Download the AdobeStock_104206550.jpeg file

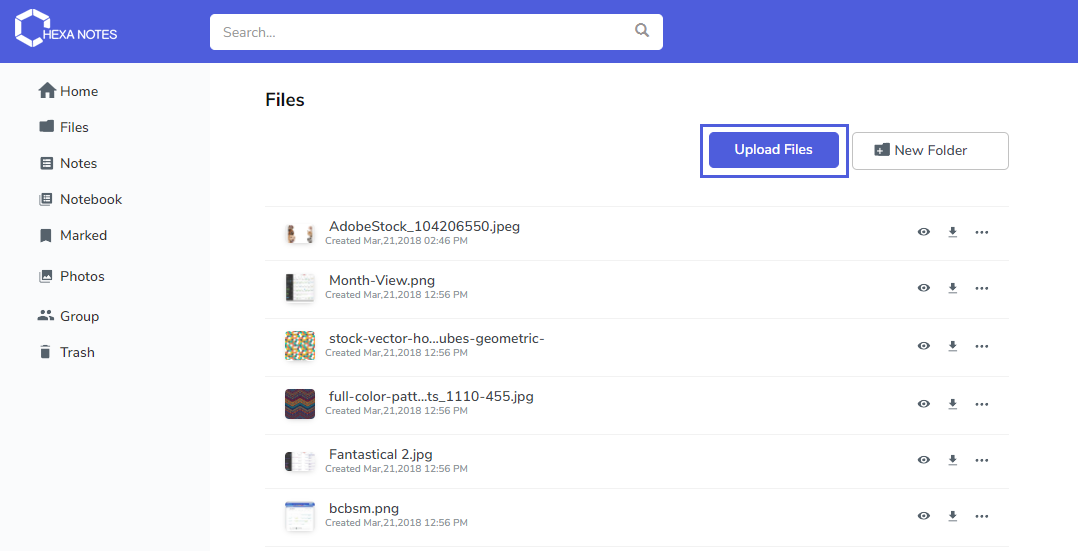point(952,232)
